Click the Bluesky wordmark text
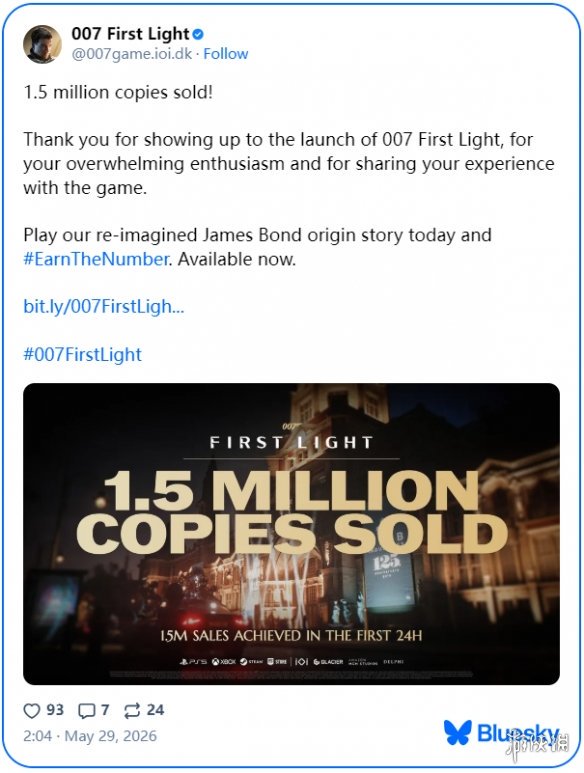The width and height of the screenshot is (584, 773). point(518,733)
